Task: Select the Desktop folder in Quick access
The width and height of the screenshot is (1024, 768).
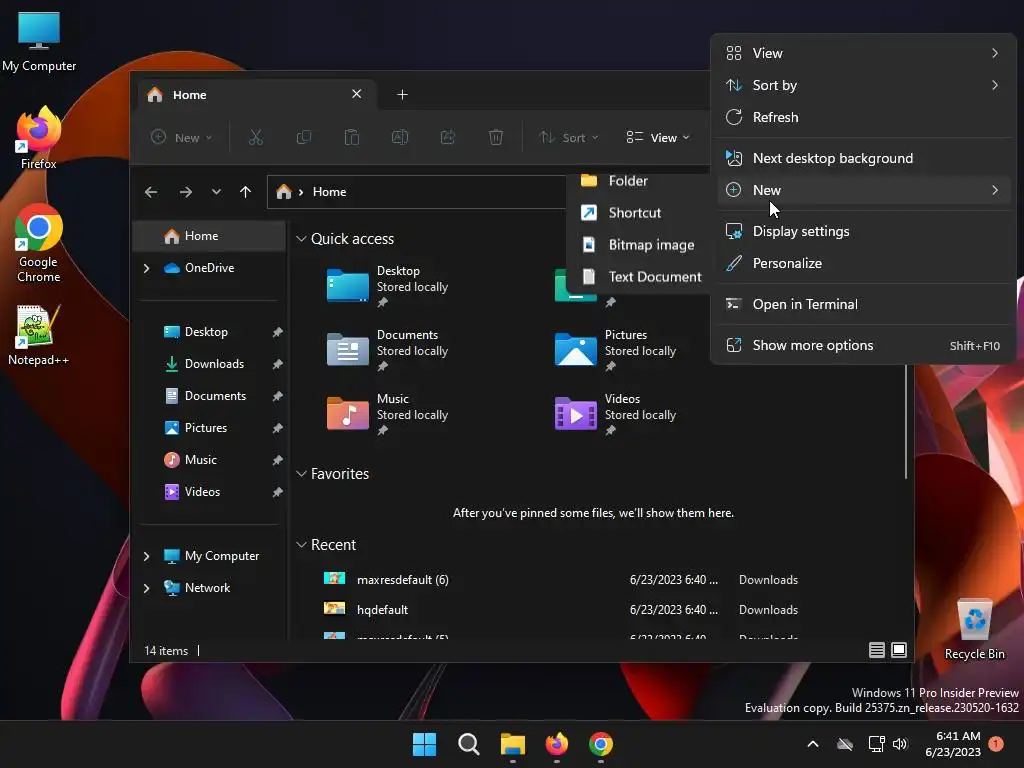Action: tap(388, 286)
